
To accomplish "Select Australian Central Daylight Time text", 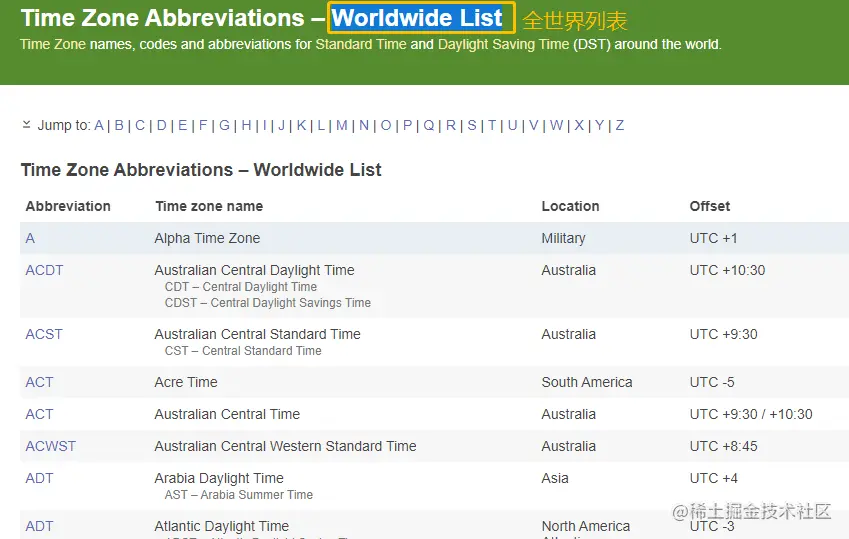I will click(x=254, y=270).
